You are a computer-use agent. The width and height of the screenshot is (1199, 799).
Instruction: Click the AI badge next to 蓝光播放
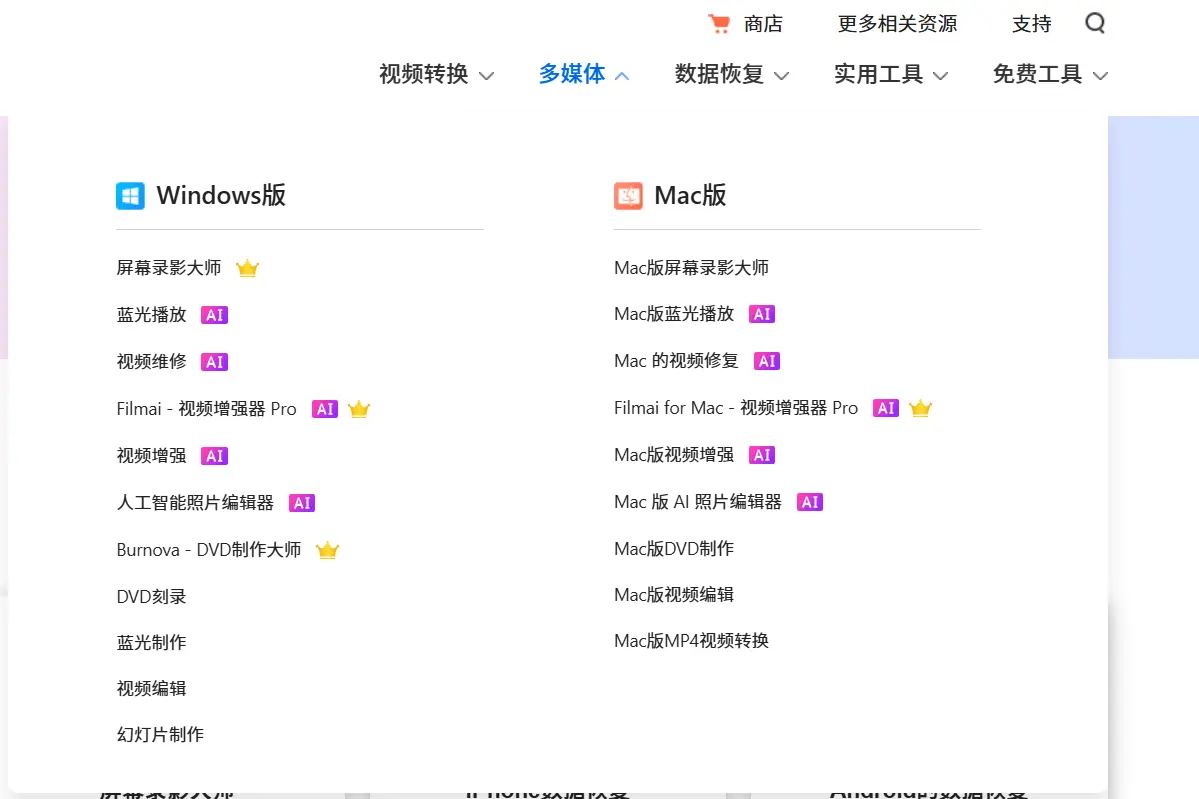[214, 314]
